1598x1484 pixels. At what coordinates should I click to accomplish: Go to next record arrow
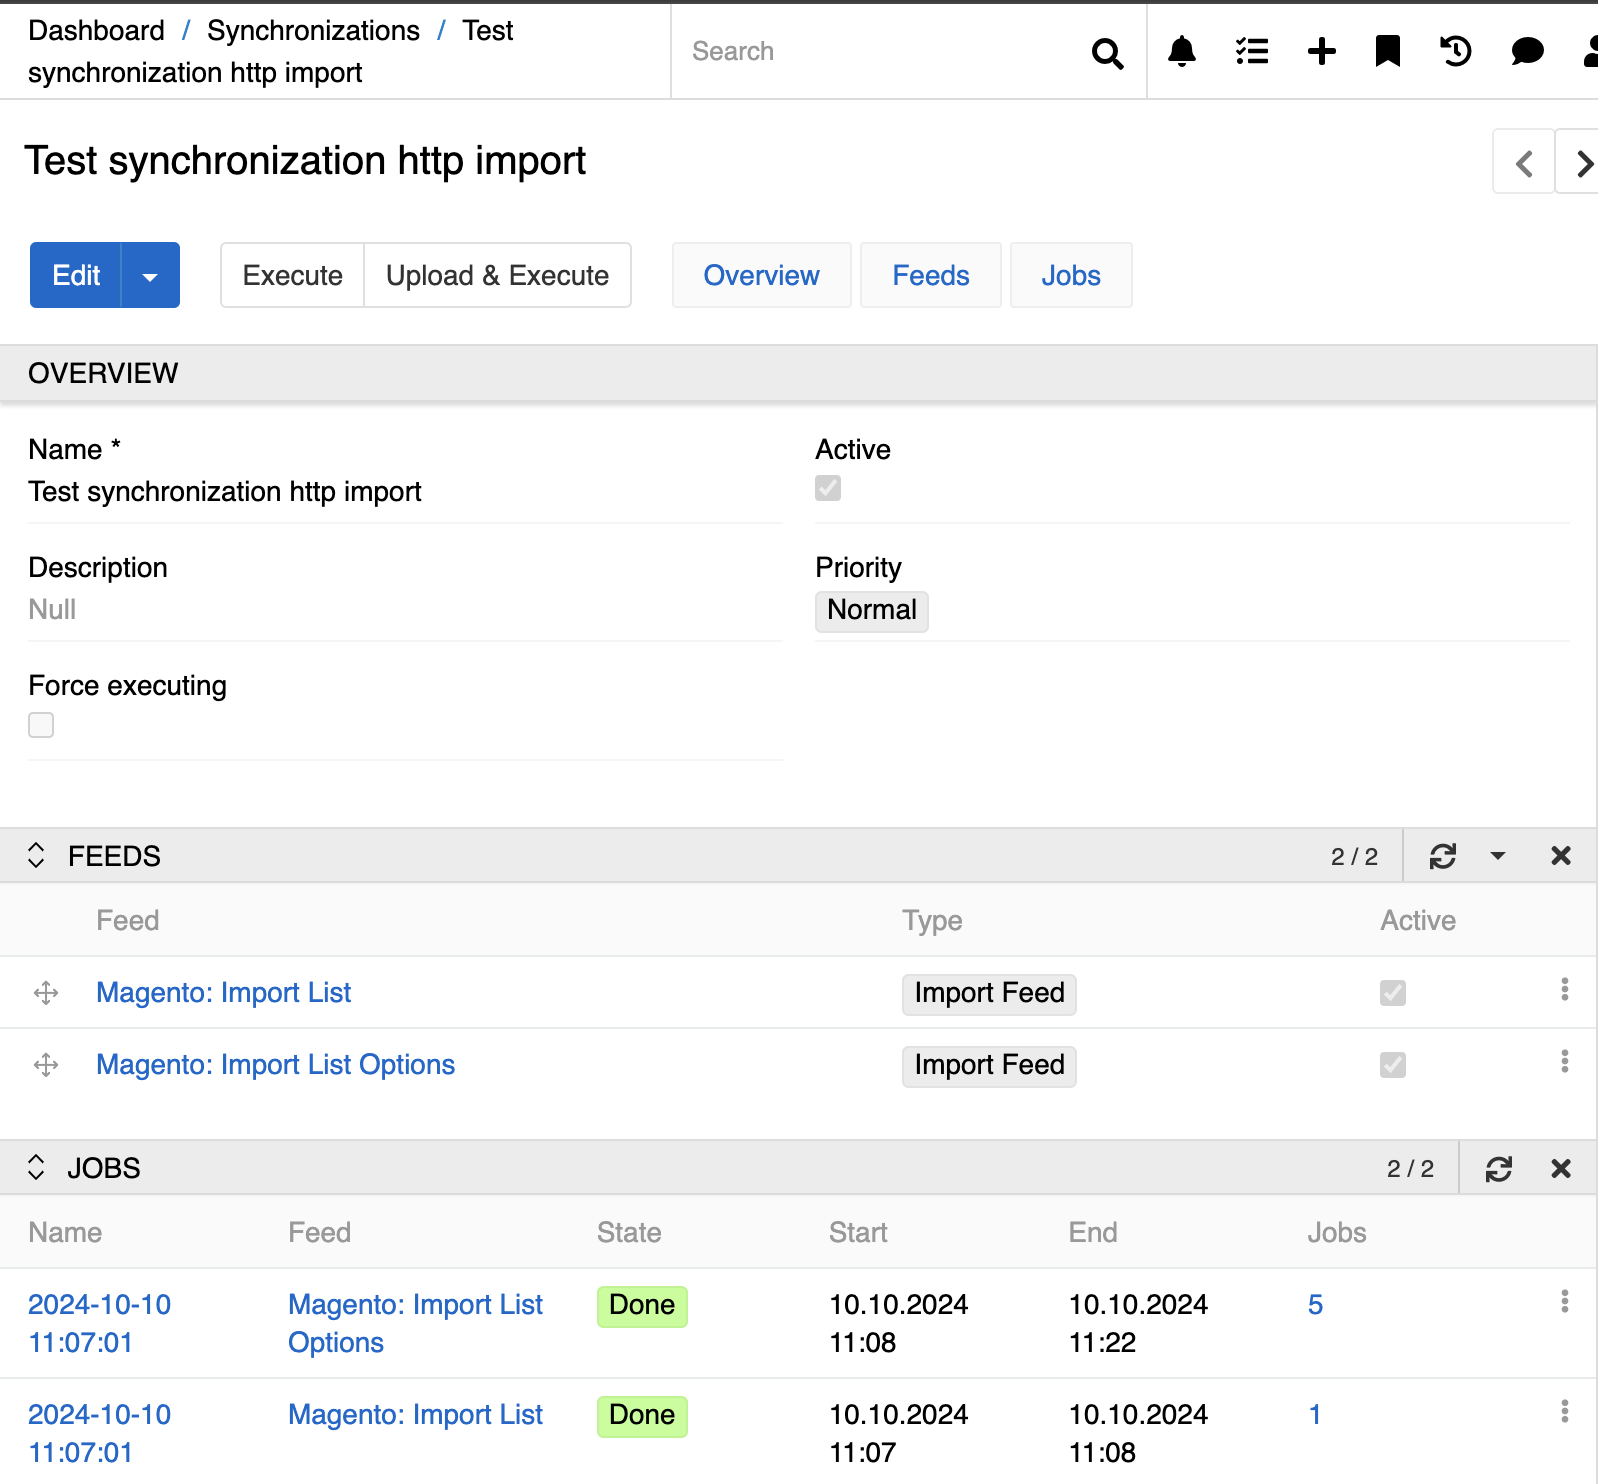(1579, 162)
